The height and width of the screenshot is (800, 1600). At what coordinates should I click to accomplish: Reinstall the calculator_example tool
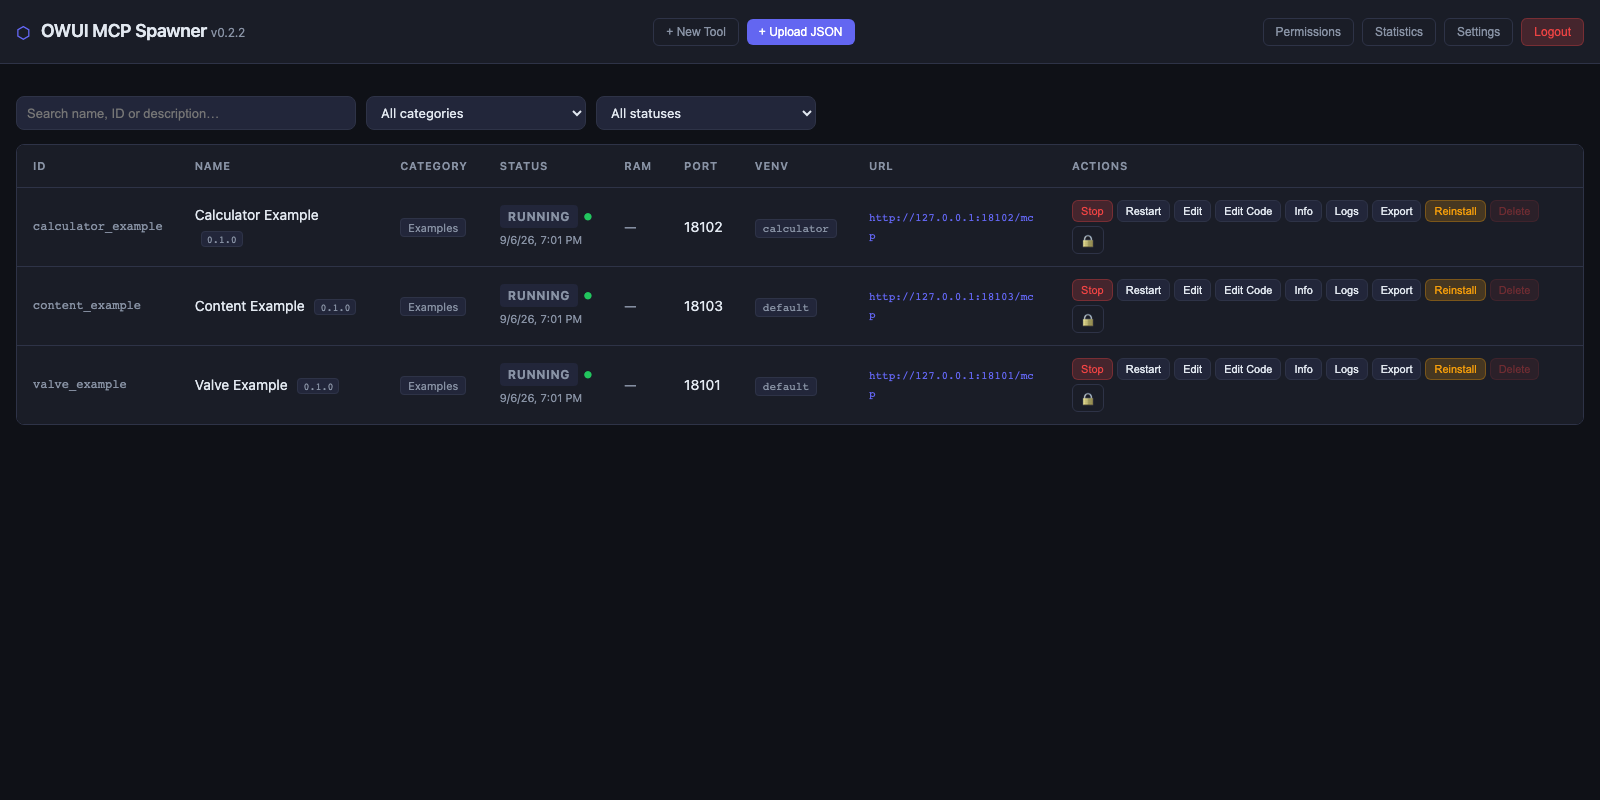[x=1455, y=211]
